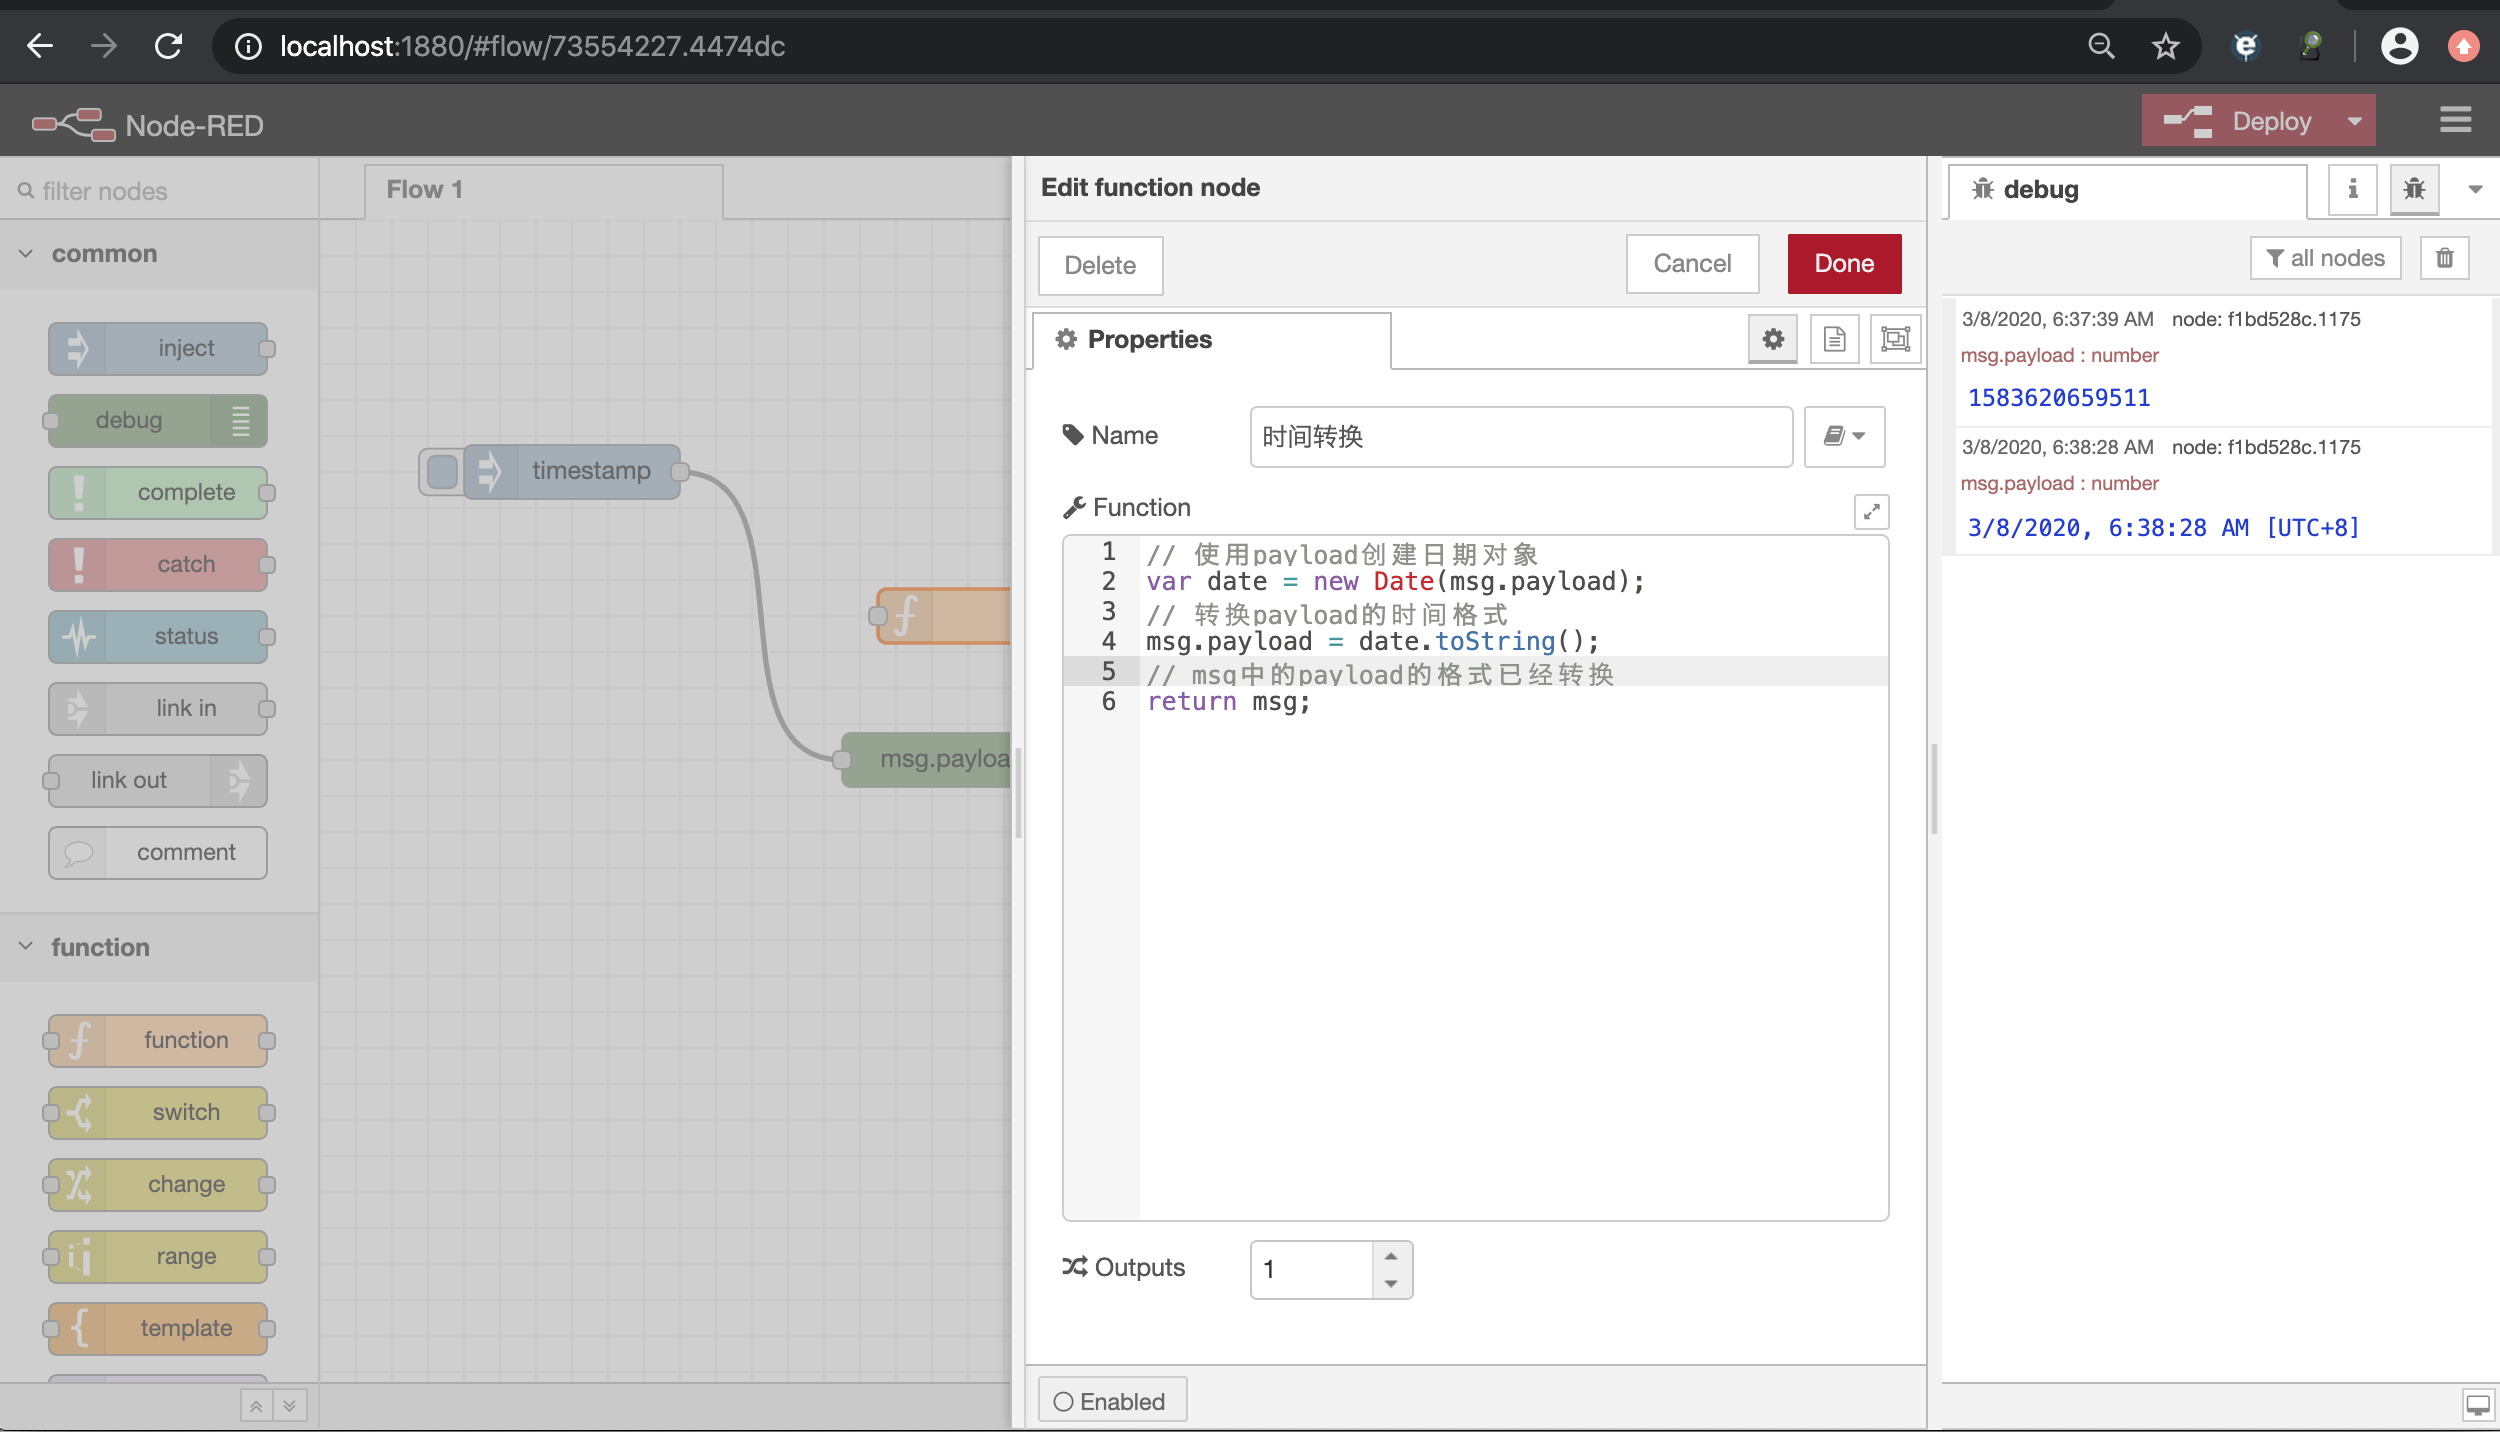
Task: Switch to Flow 1 tab
Action: [425, 189]
